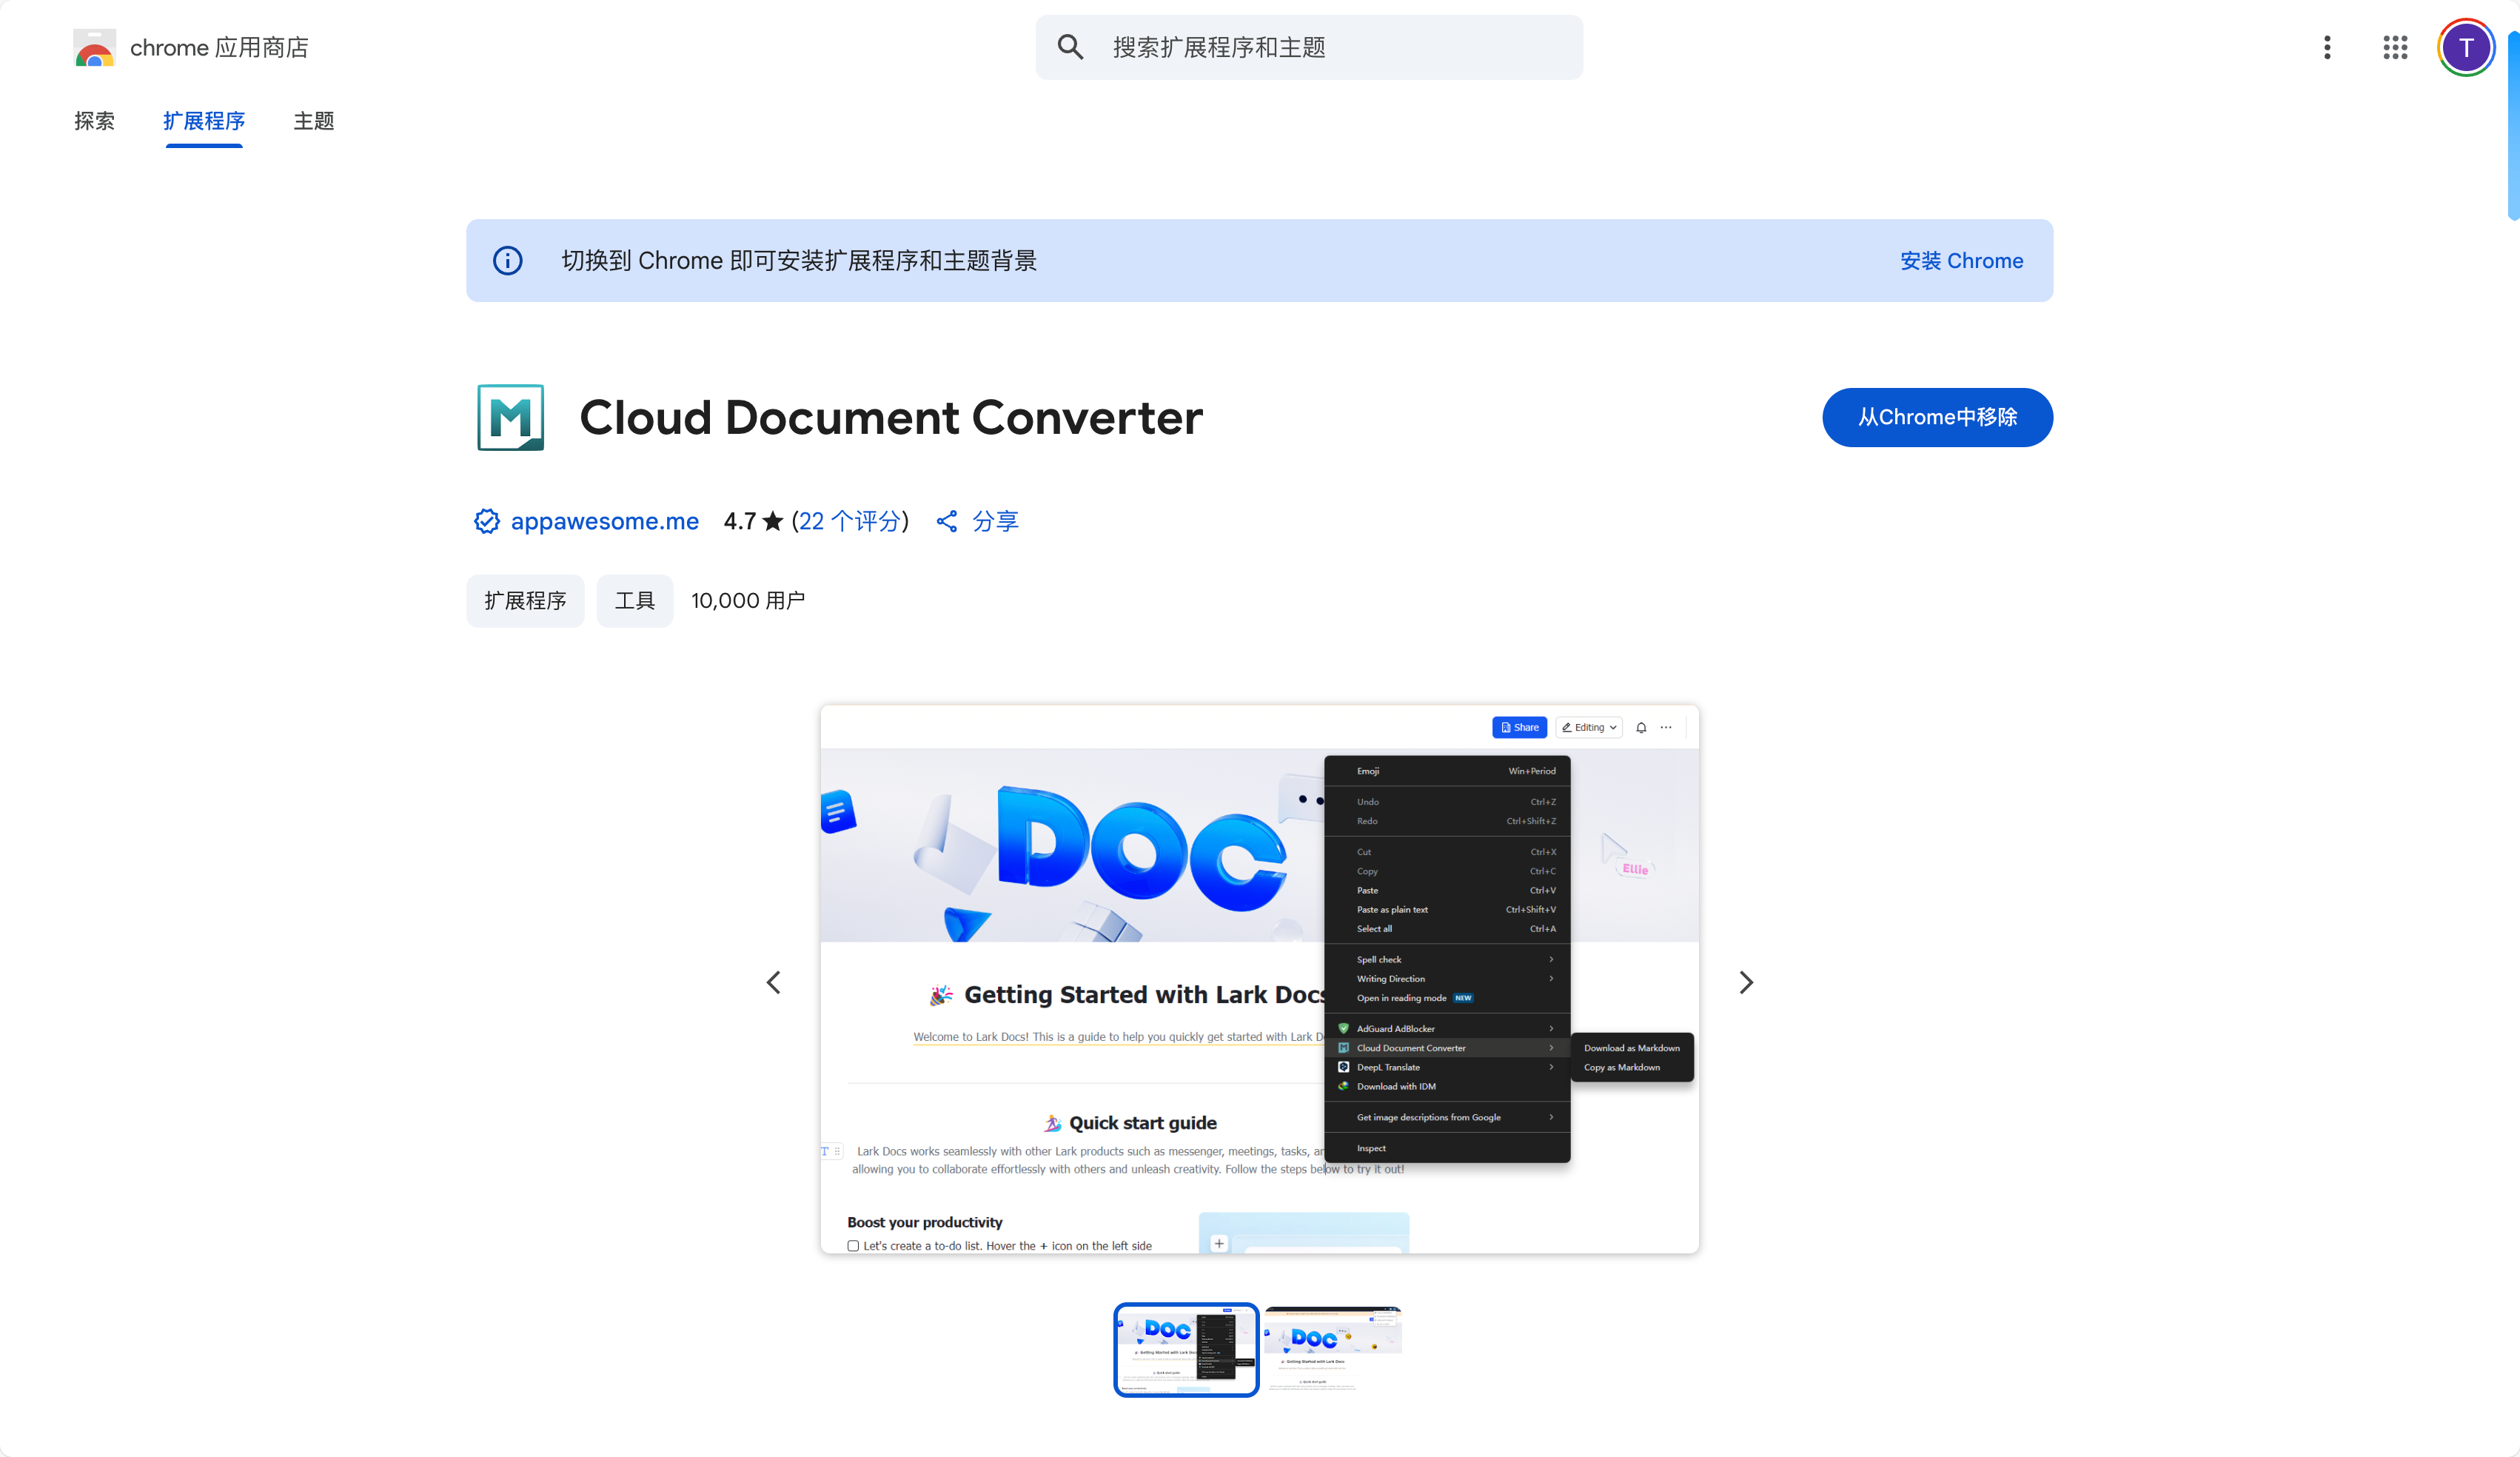
Task: Show the next screenshot with right arrow
Action: tap(1746, 982)
